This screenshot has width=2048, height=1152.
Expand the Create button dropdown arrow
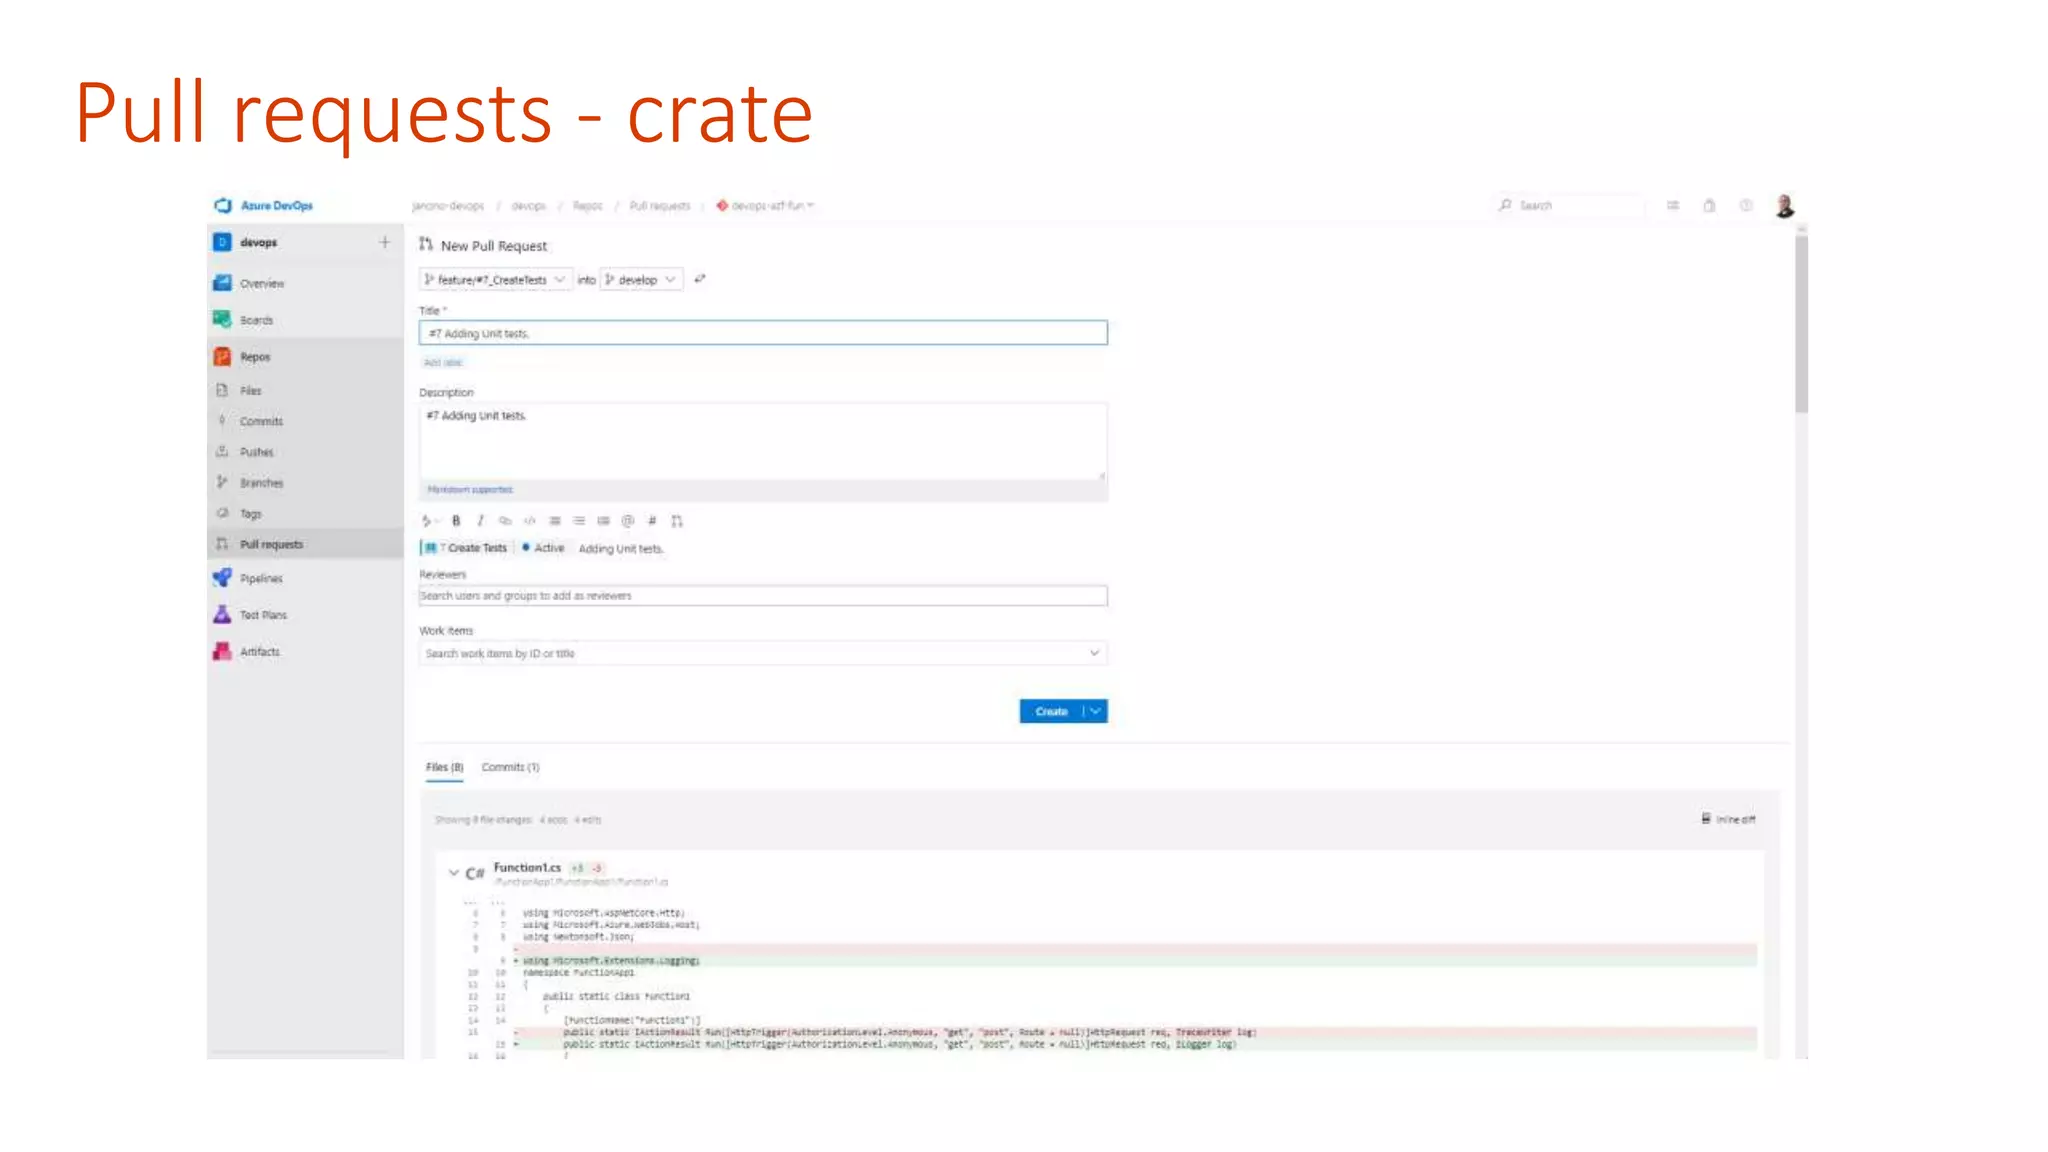(x=1095, y=711)
